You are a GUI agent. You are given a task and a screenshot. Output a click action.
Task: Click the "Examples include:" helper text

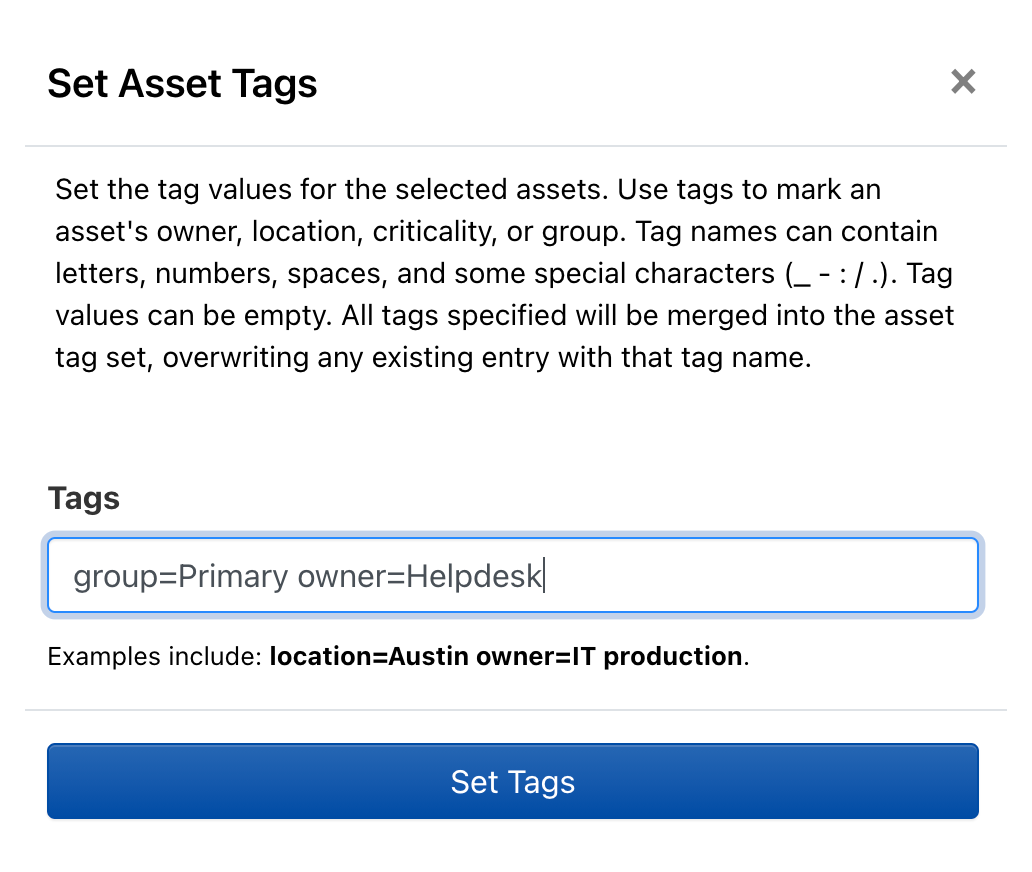pos(155,657)
